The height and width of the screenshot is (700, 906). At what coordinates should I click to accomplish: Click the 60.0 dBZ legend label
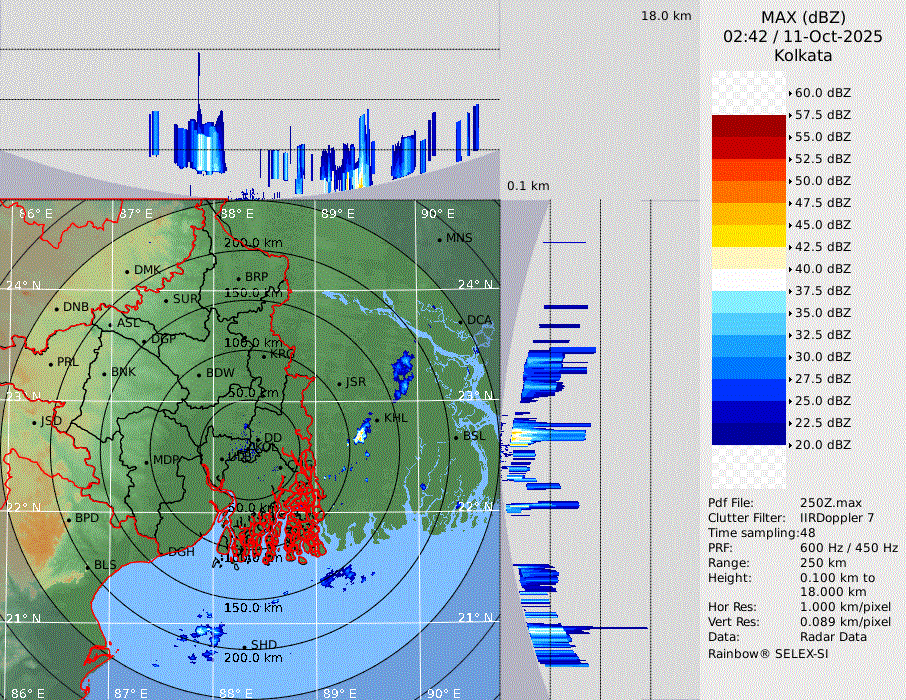822,93
